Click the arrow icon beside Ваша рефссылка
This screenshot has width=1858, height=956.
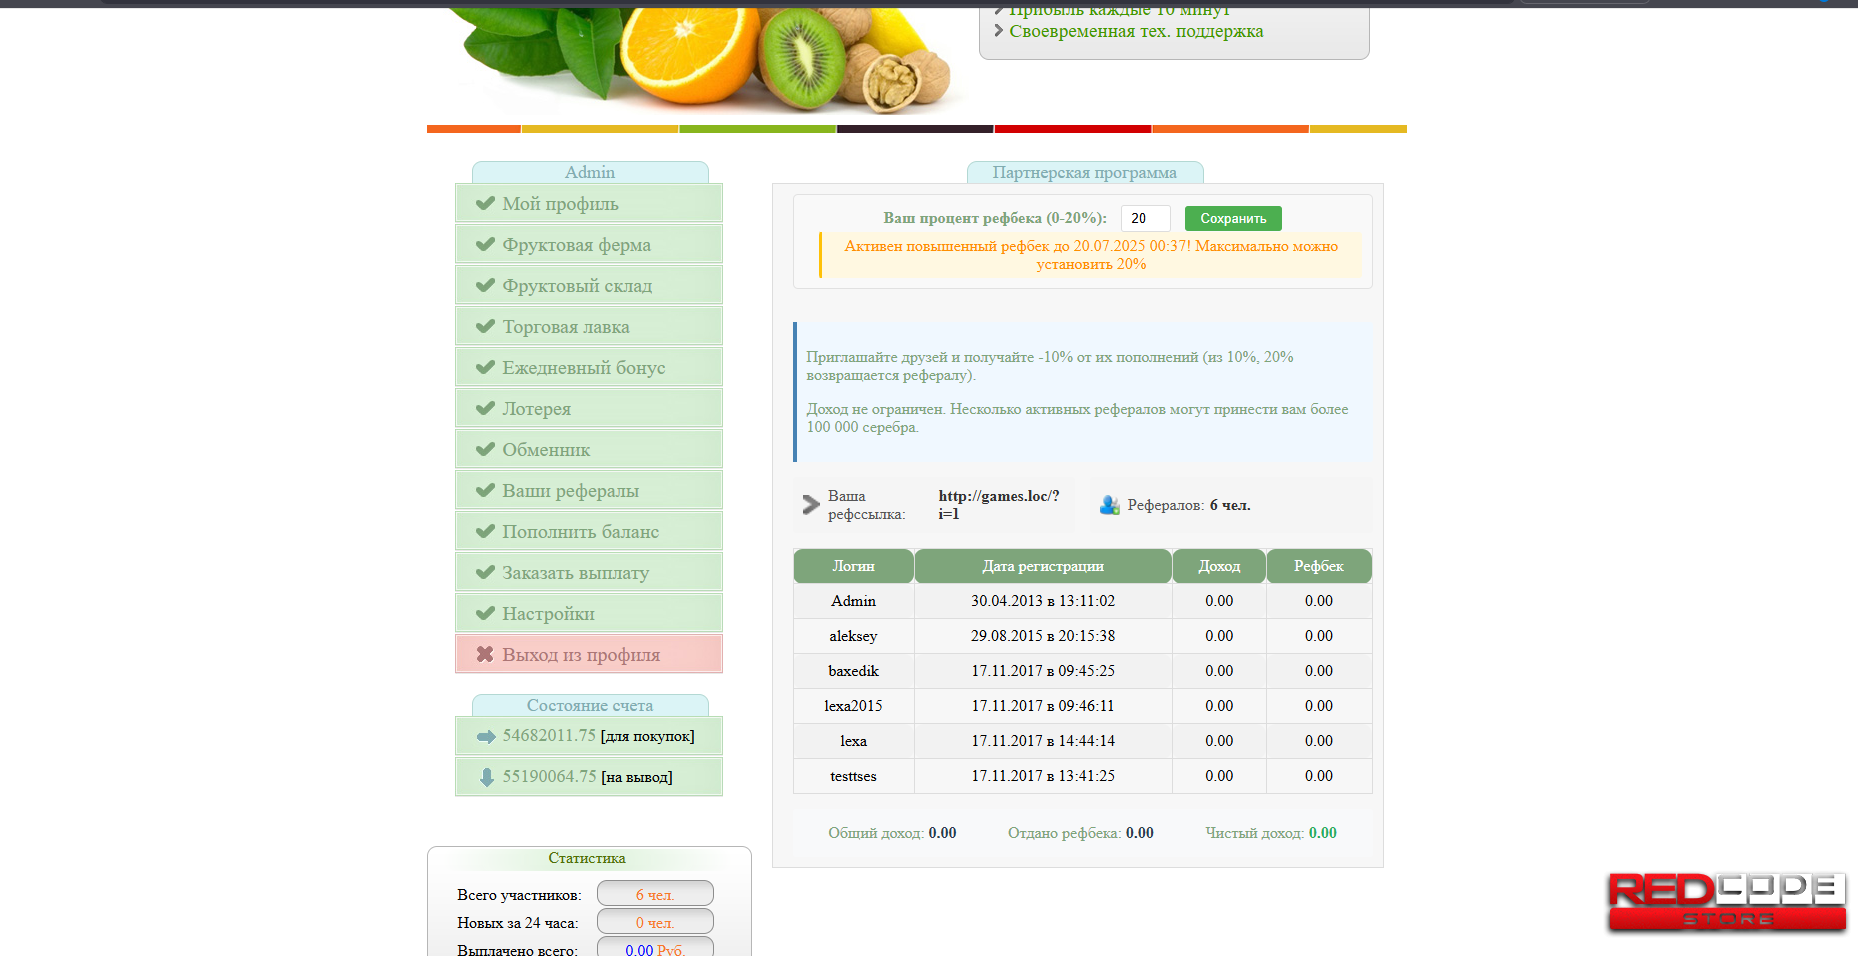pos(811,505)
